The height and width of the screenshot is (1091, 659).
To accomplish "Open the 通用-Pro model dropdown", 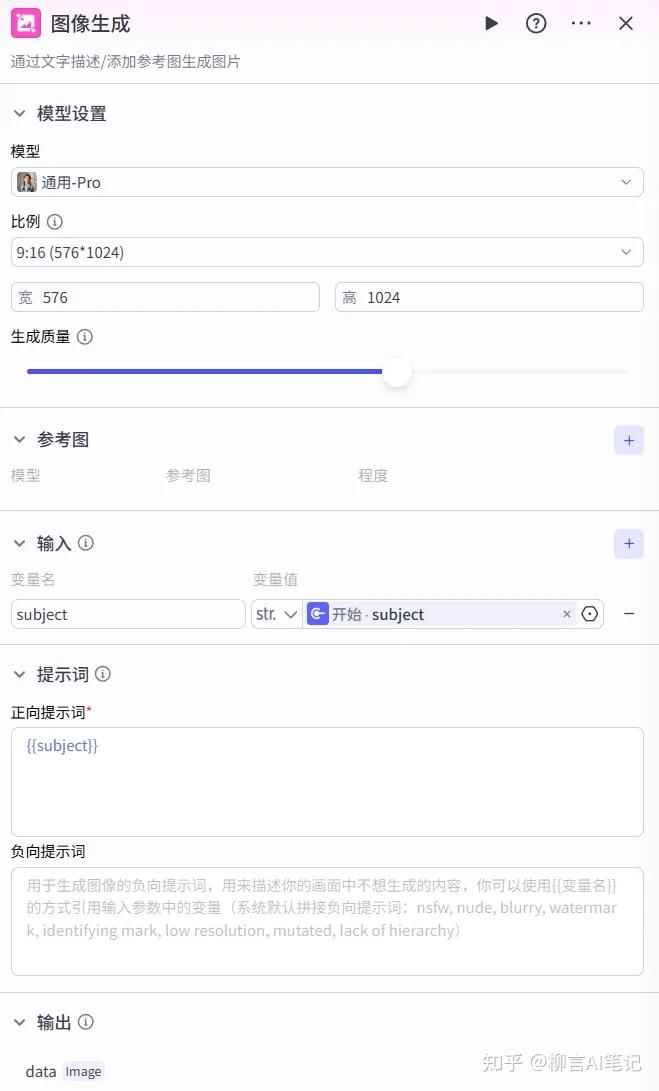I will click(327, 182).
